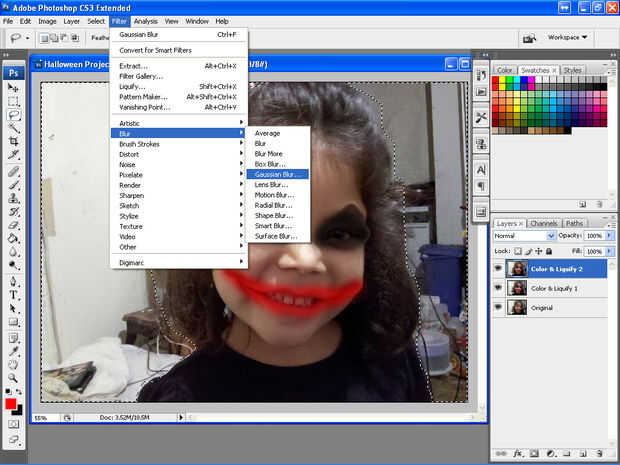620x465 pixels.
Task: Toggle lock all
Action: [549, 251]
